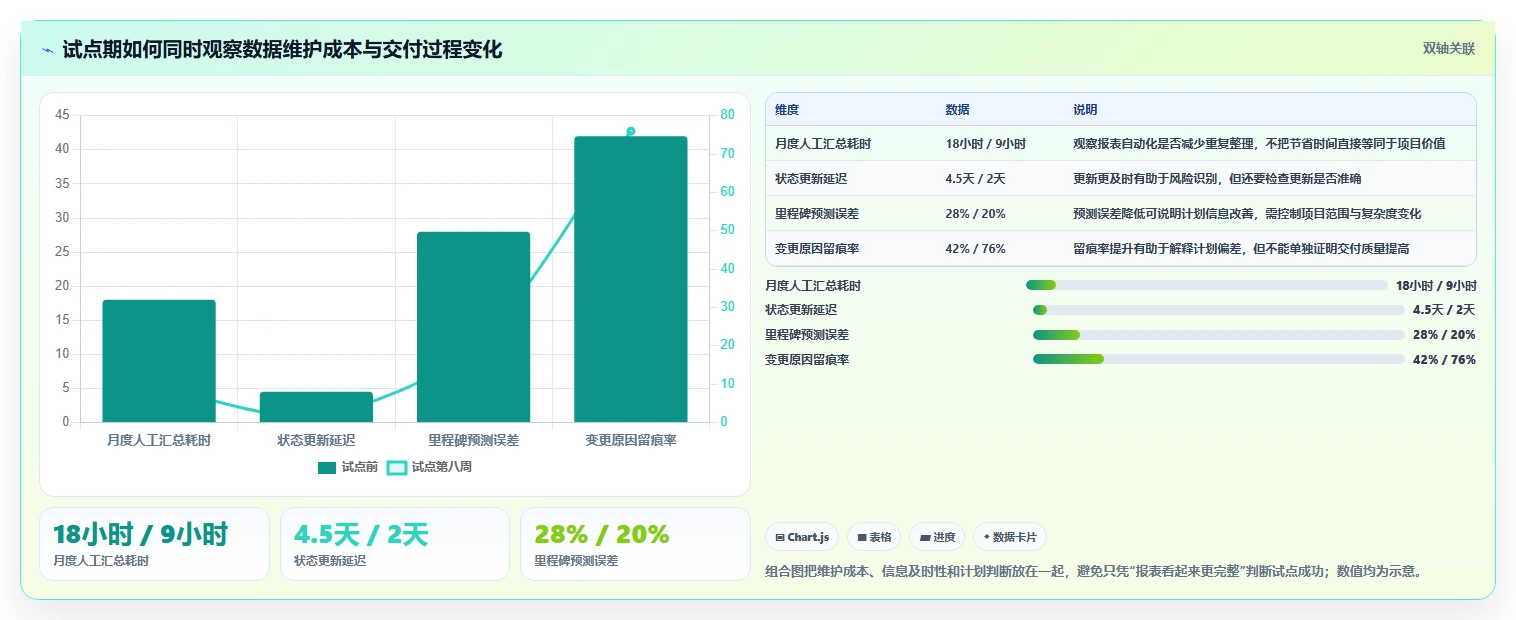Open the 18小时 / 9小时 data card

click(x=154, y=544)
